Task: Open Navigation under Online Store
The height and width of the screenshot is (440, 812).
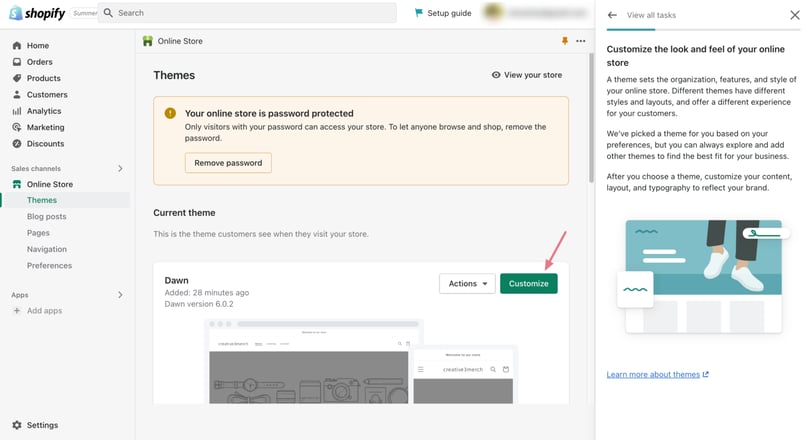Action: point(47,249)
